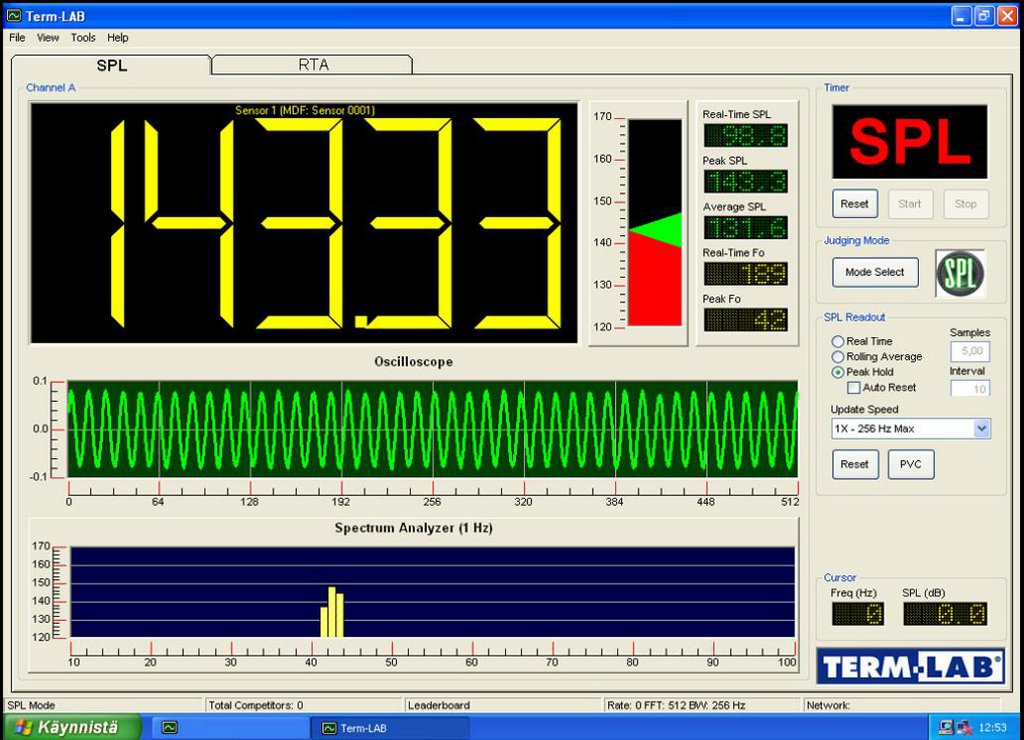Open the Update Speed dropdown
The height and width of the screenshot is (740, 1024).
(x=981, y=429)
